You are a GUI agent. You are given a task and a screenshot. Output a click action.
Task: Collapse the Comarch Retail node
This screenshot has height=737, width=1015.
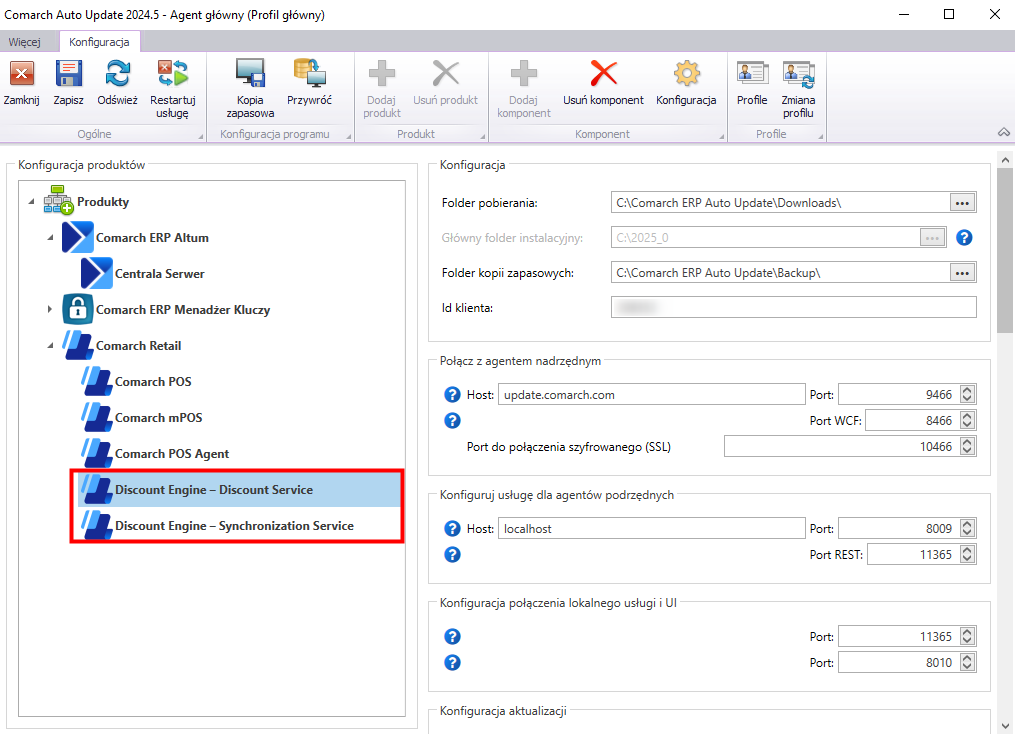[x=50, y=346]
